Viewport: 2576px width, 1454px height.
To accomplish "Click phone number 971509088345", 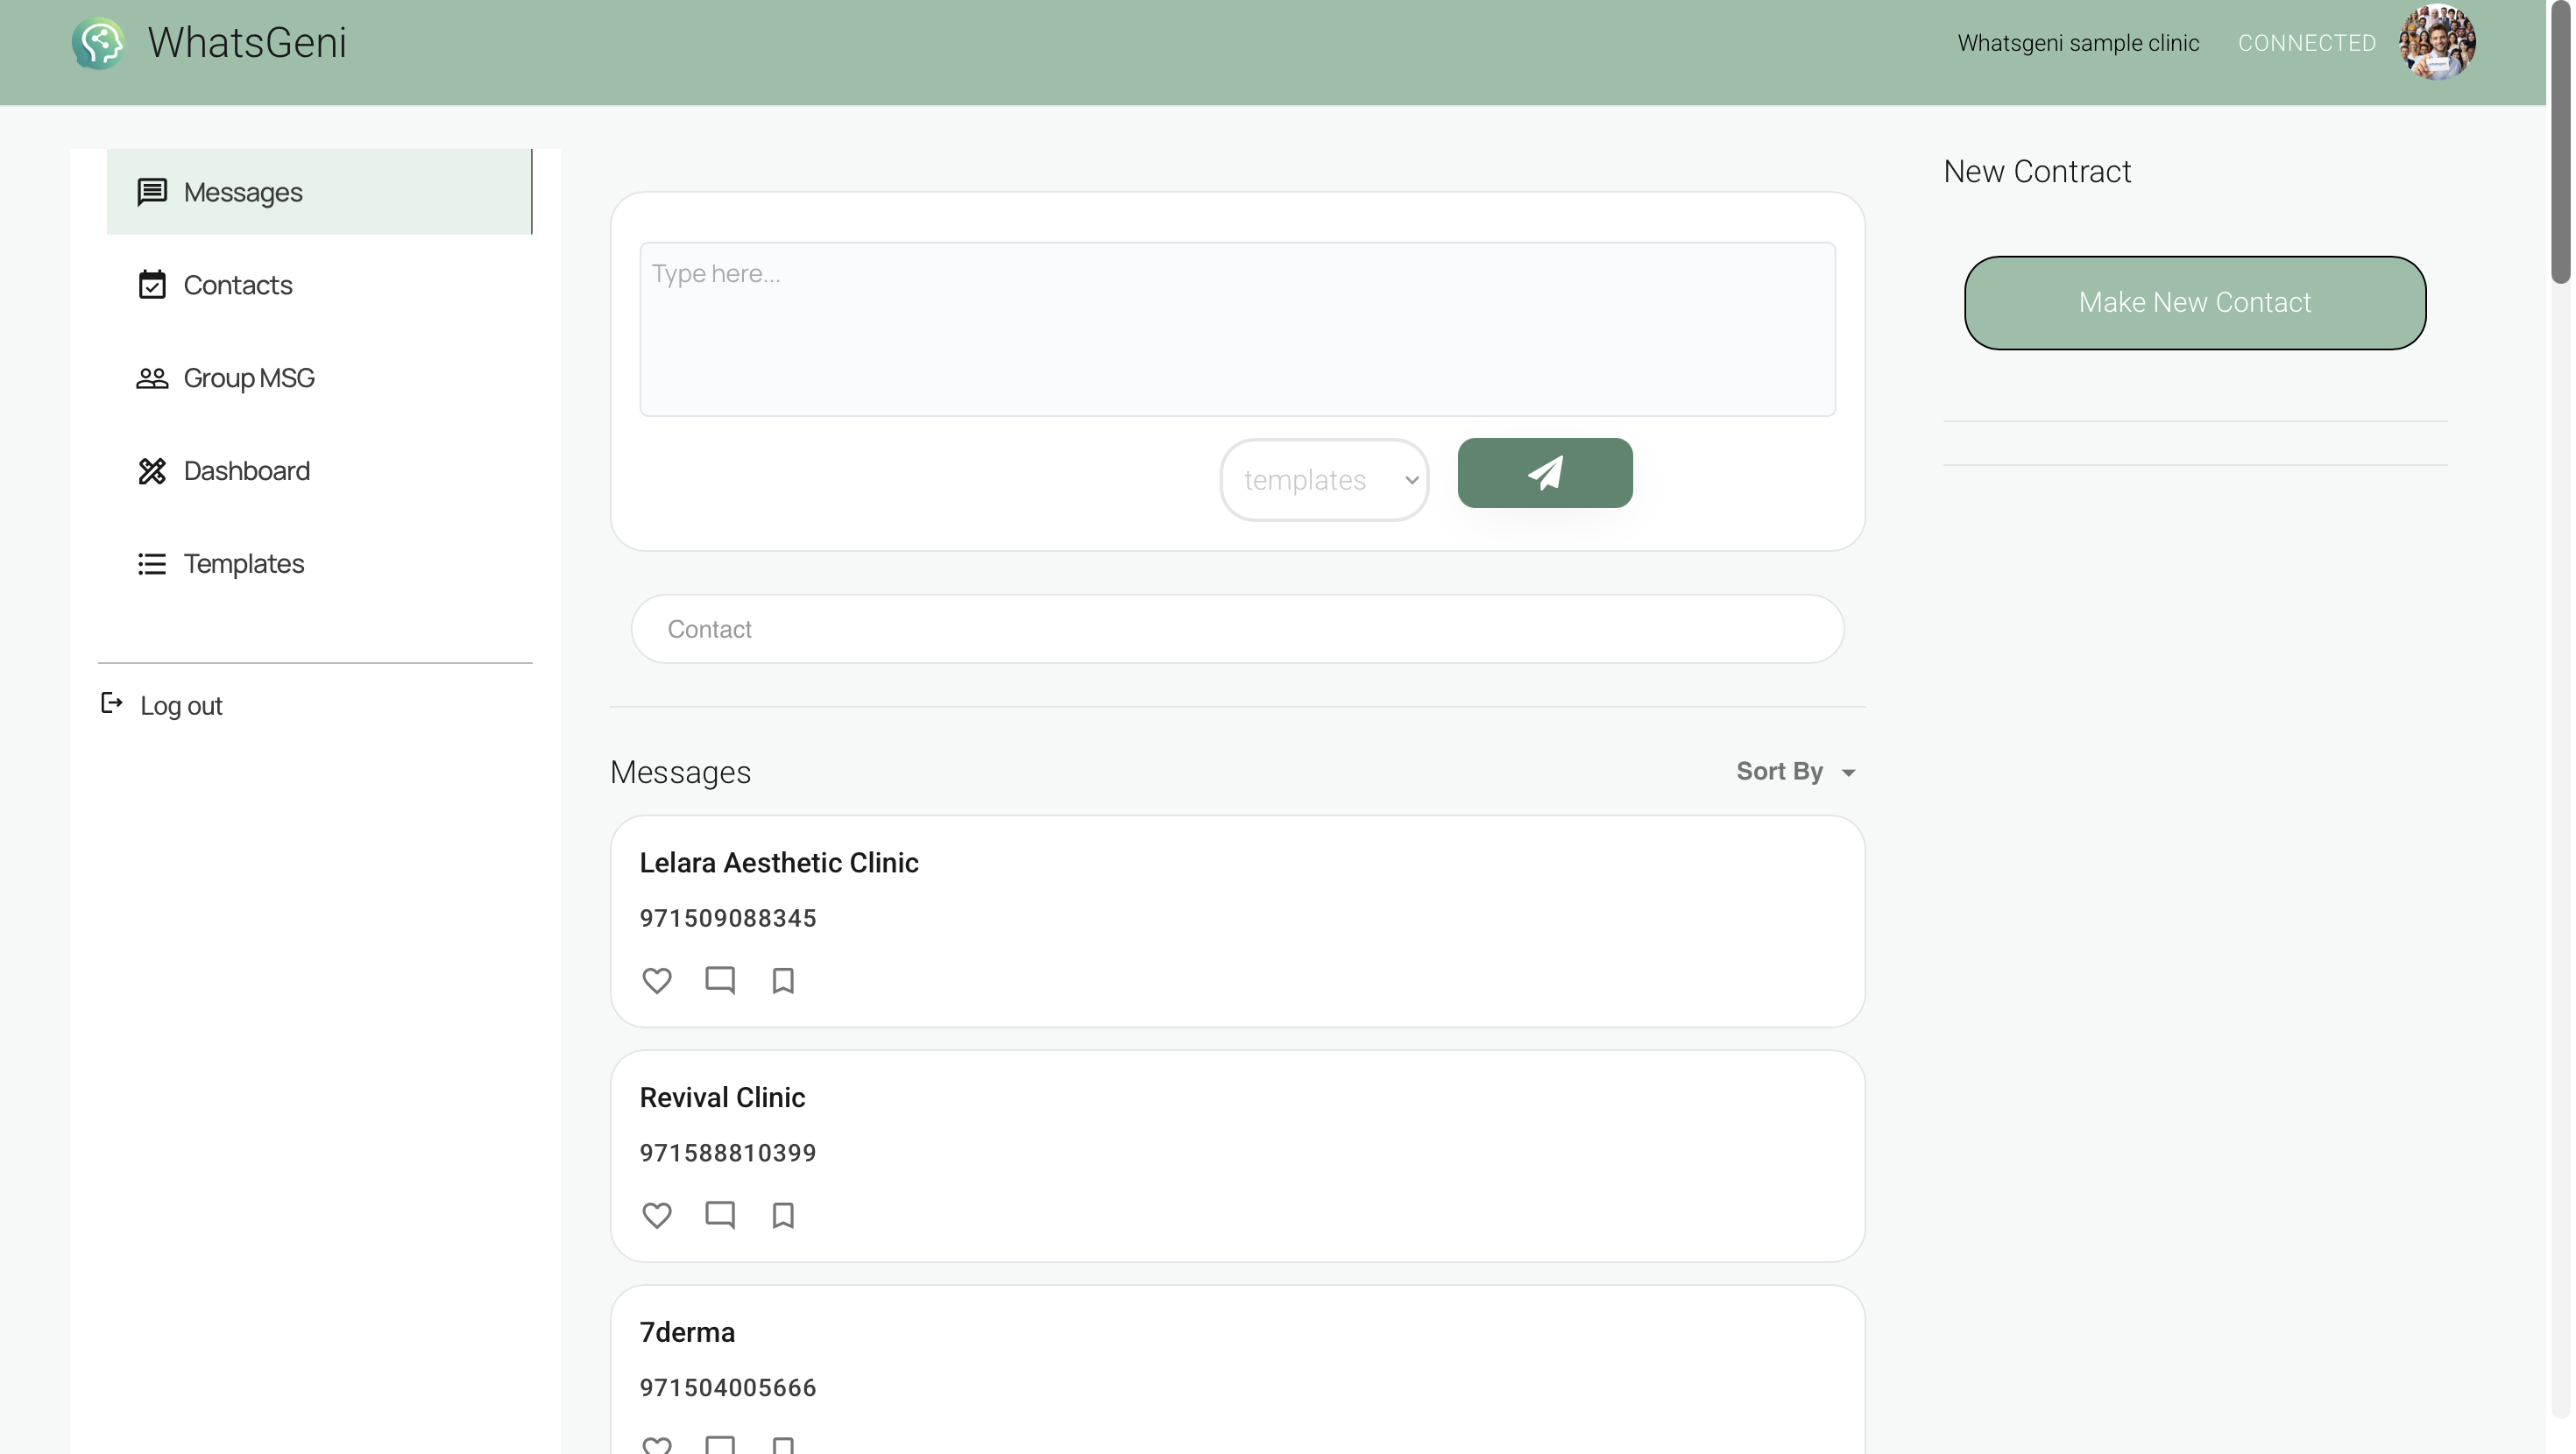I will [x=728, y=919].
